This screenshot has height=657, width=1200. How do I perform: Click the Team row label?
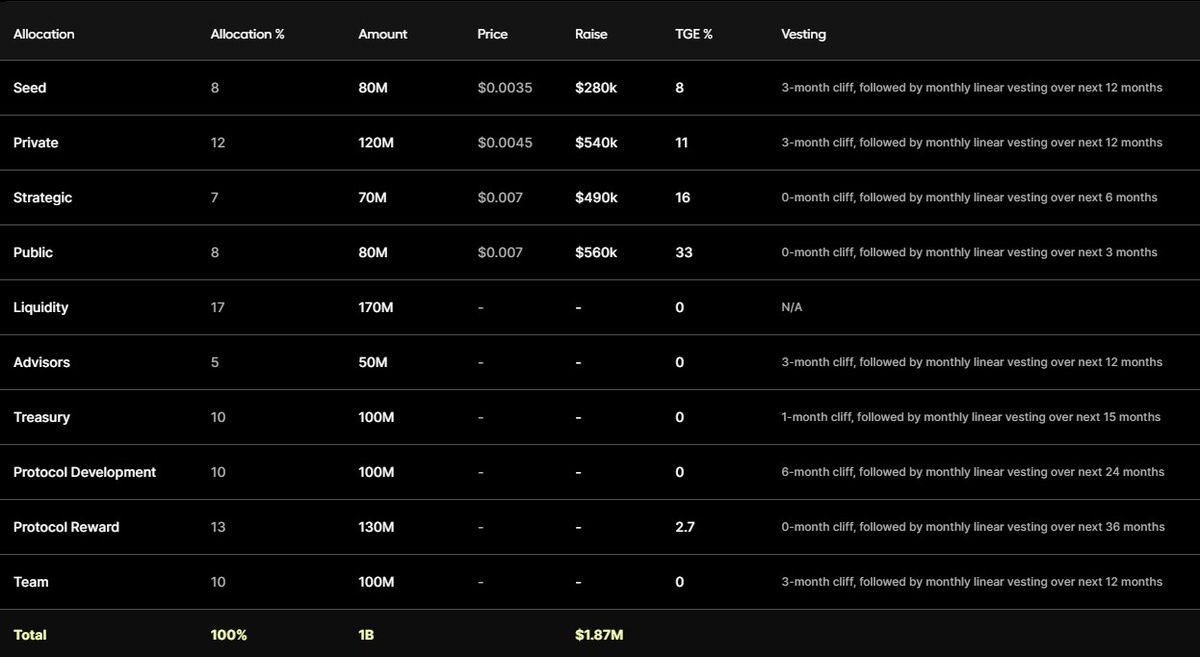(x=31, y=582)
